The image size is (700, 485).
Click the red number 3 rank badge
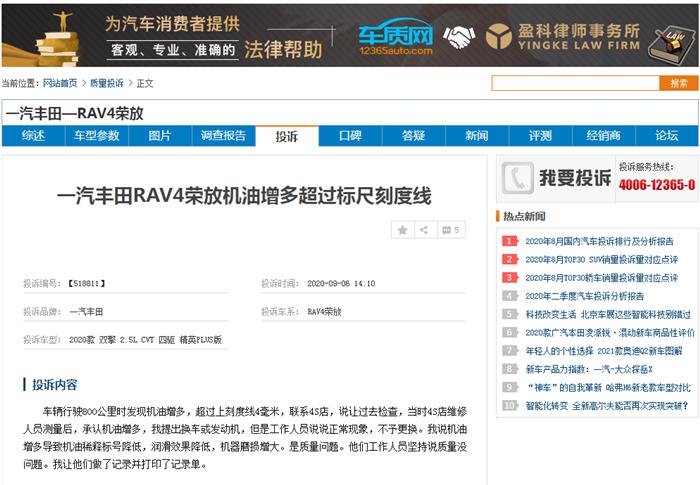tap(509, 278)
